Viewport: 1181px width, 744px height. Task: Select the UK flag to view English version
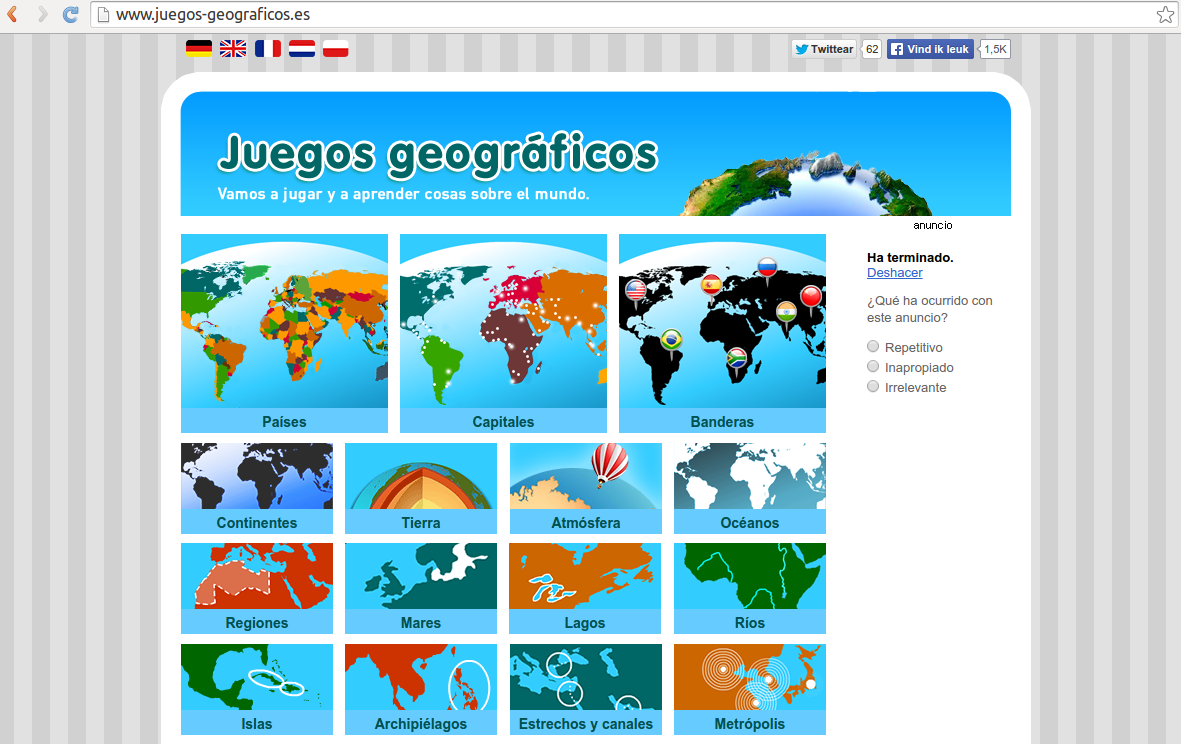pyautogui.click(x=232, y=47)
